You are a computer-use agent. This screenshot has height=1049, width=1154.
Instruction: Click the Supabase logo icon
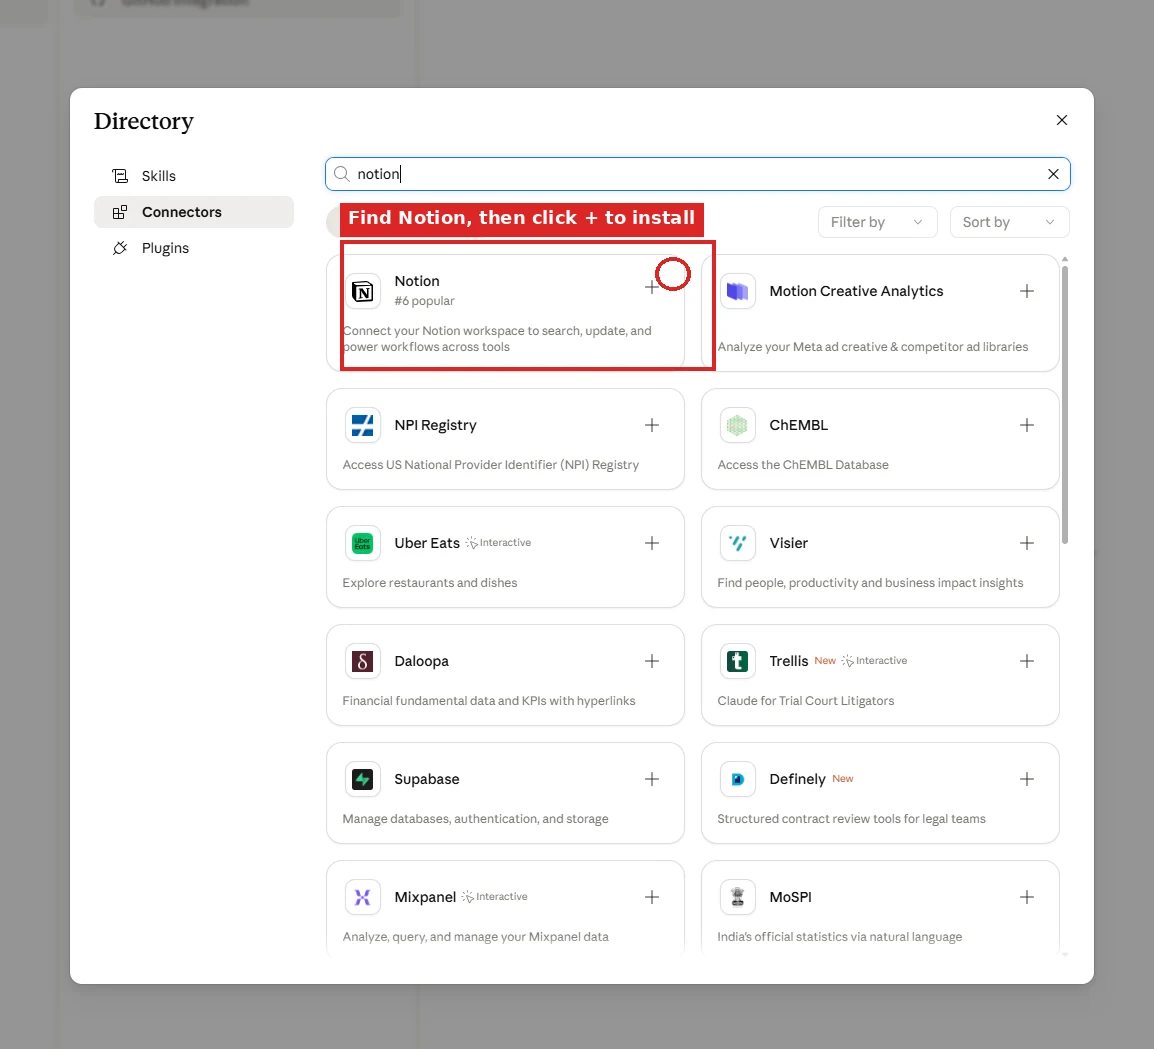(363, 779)
